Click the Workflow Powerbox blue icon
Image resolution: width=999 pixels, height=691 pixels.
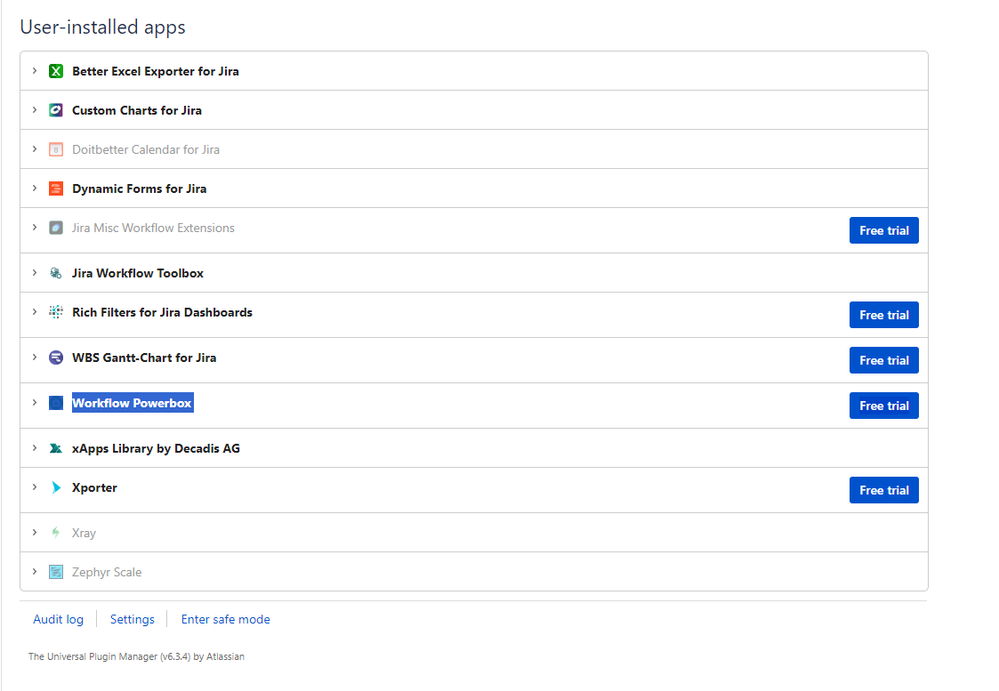pos(56,403)
